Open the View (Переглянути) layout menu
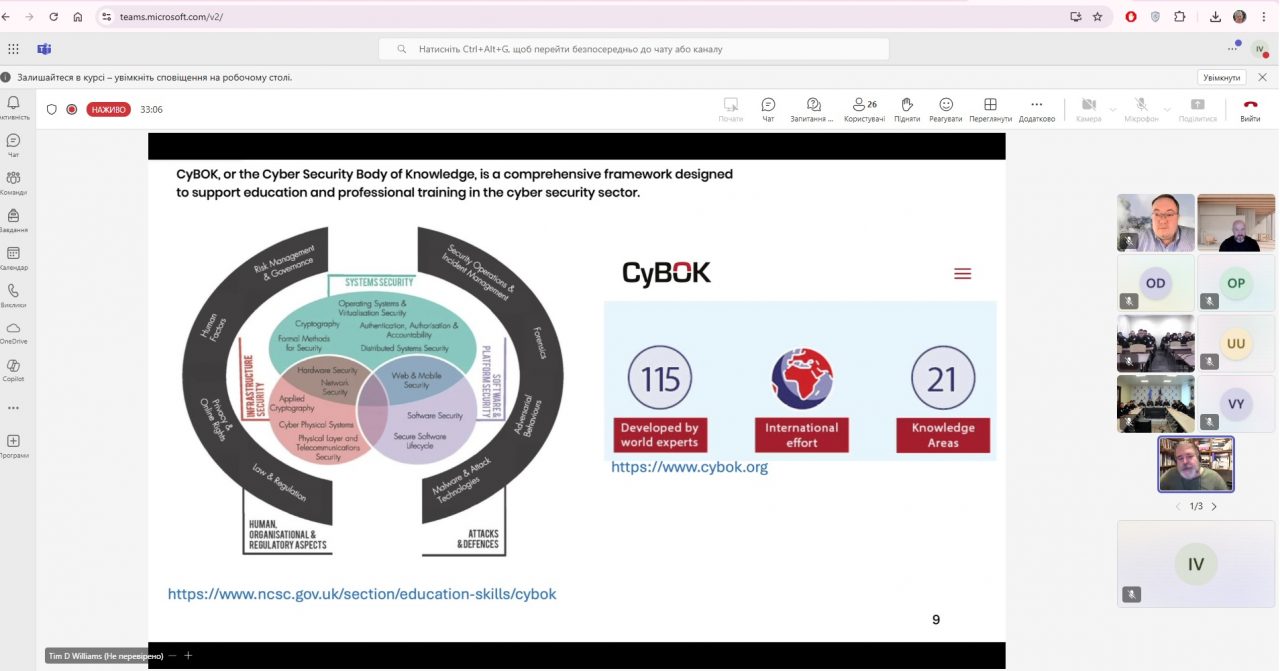Image resolution: width=1280 pixels, height=671 pixels. pos(990,109)
